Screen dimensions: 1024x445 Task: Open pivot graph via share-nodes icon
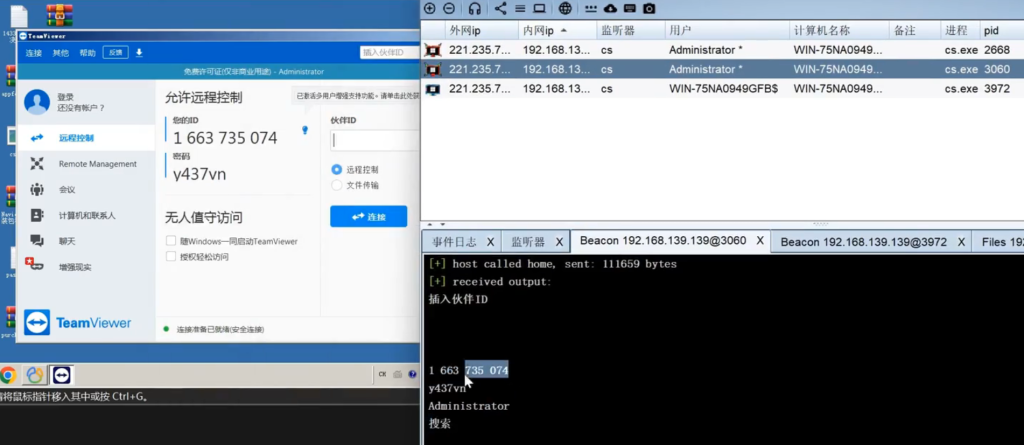tap(500, 8)
